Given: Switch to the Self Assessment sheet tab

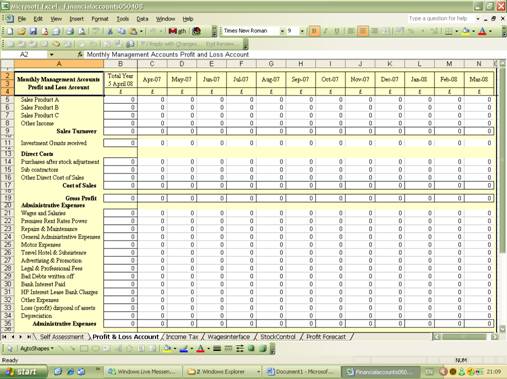Looking at the screenshot, I should [62, 337].
